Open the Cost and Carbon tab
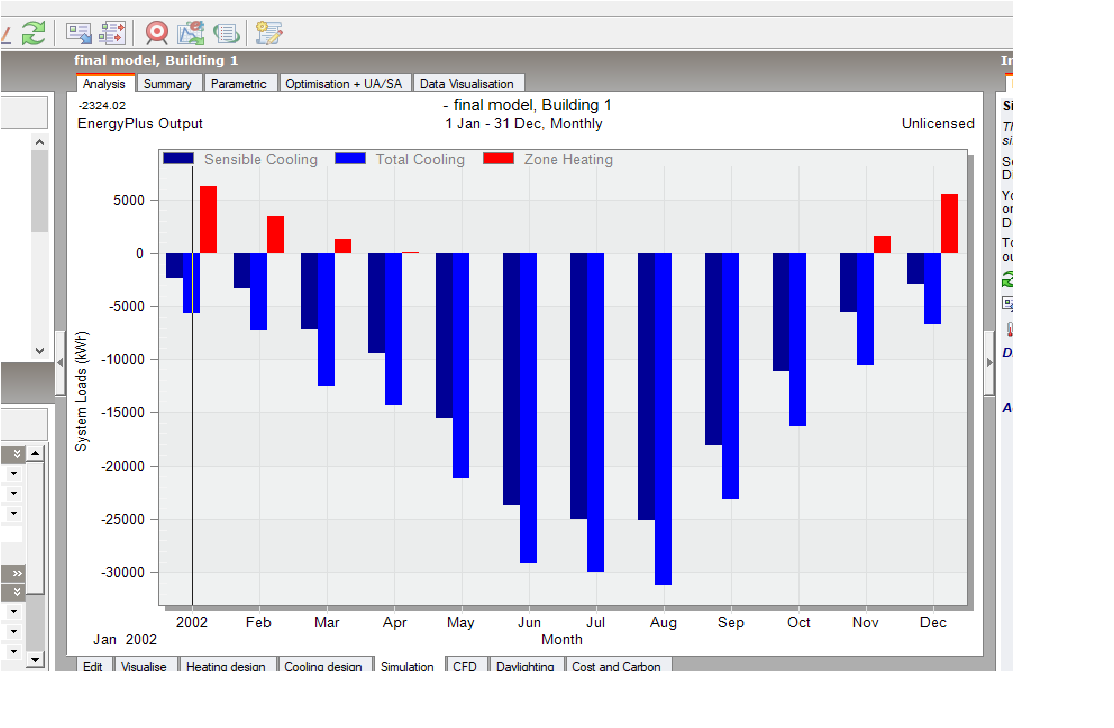This screenshot has width=1114, height=728. coord(617,665)
